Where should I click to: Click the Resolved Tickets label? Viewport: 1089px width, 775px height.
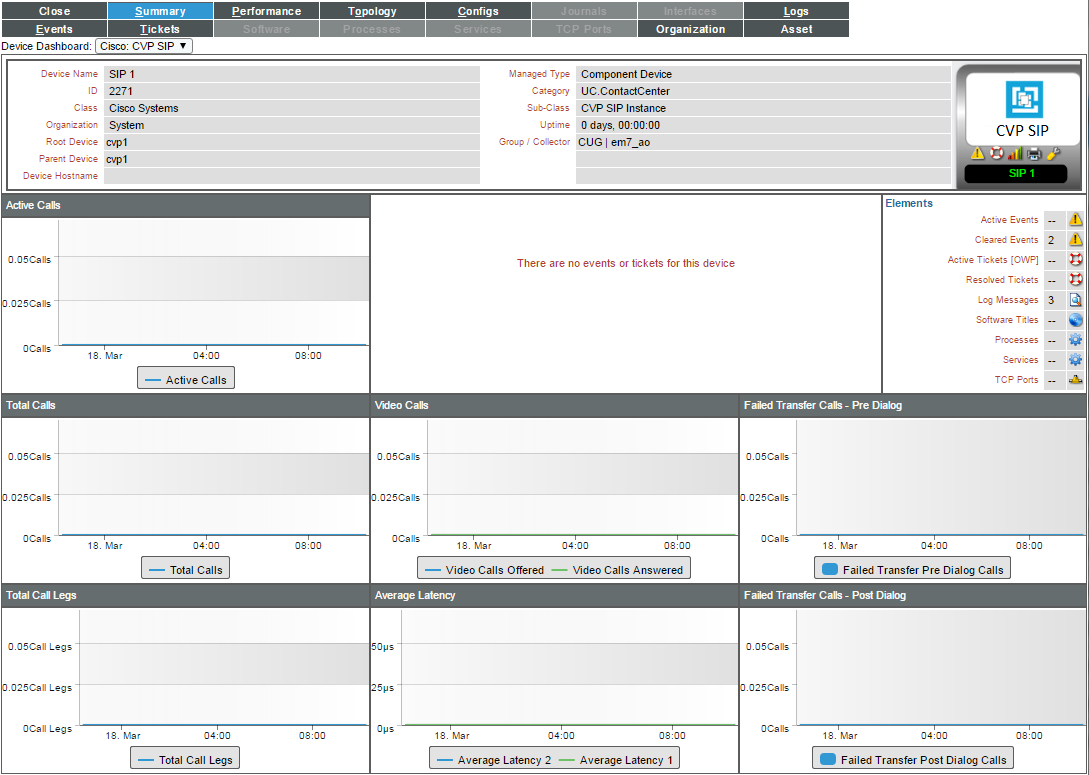pyautogui.click(x=1002, y=280)
